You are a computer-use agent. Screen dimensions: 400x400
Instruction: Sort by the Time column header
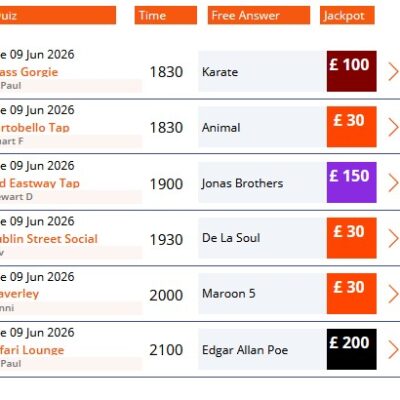pos(166,15)
